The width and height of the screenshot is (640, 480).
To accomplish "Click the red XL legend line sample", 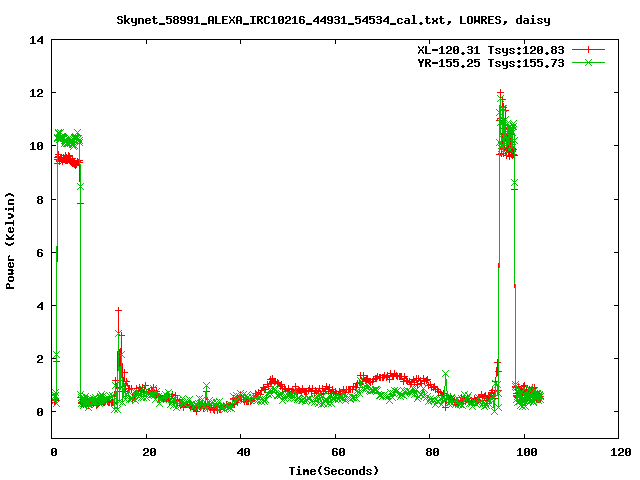I will pos(588,50).
